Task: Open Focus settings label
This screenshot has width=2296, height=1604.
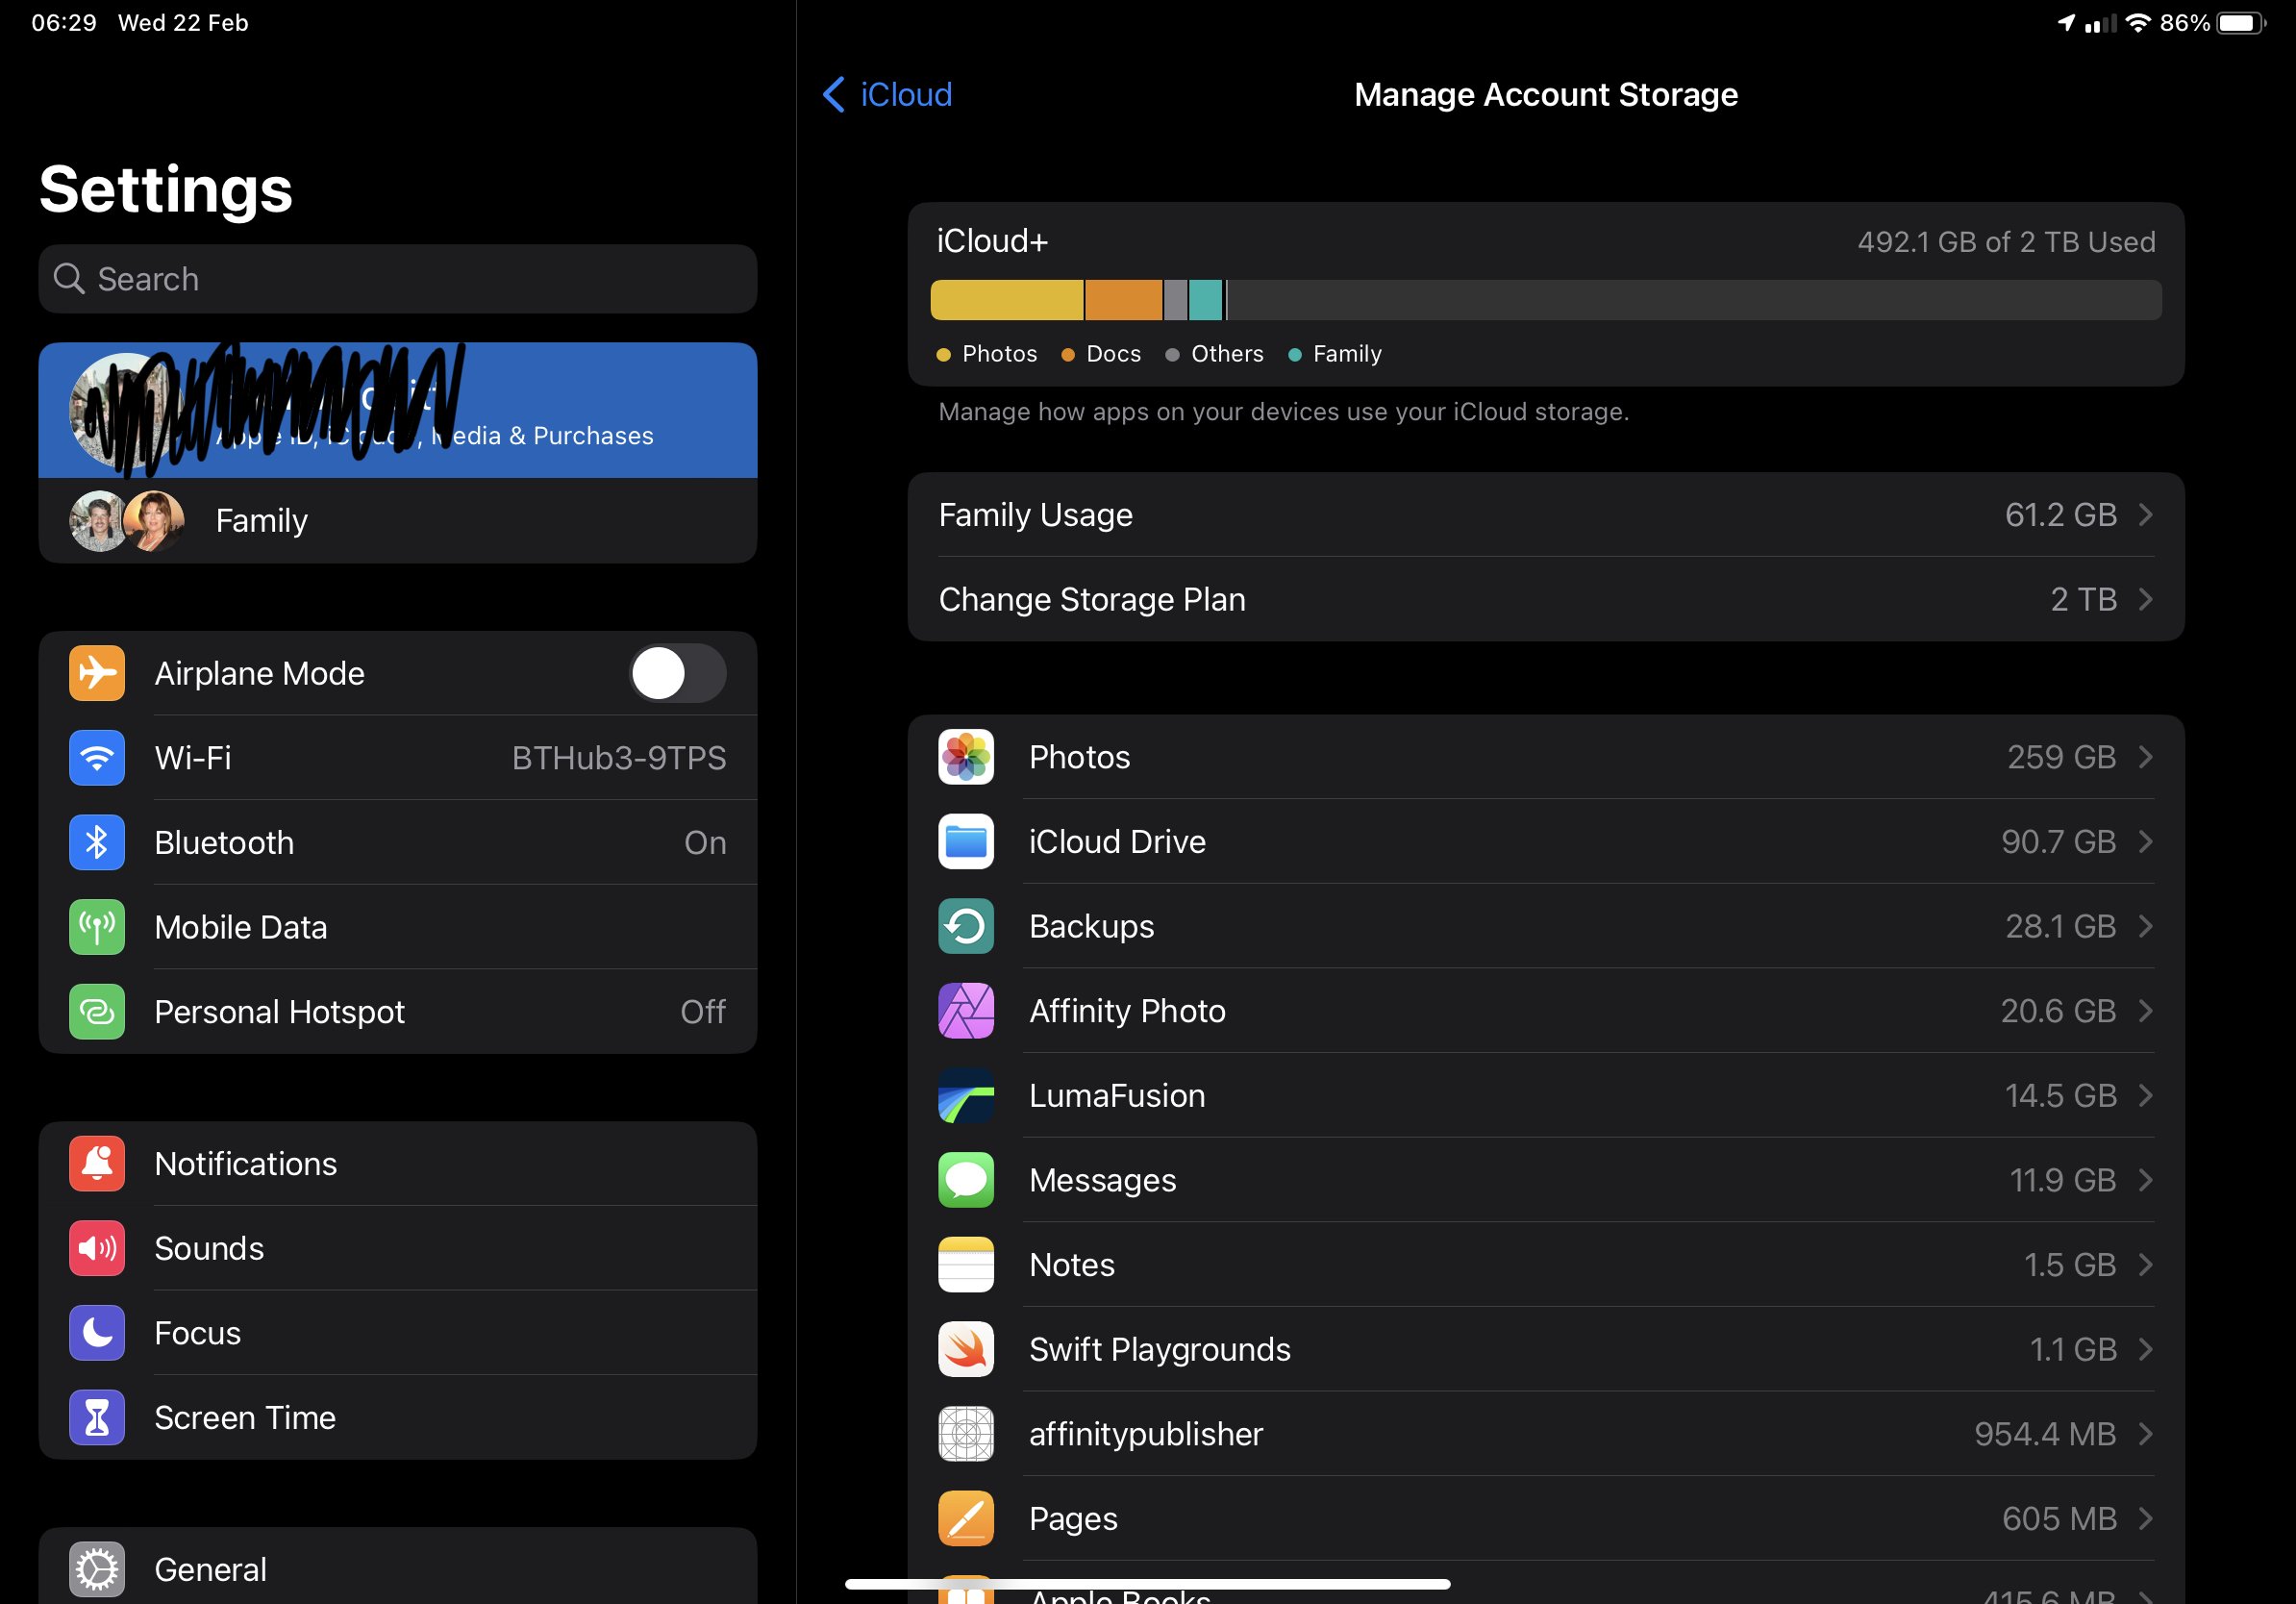Action: click(x=198, y=1334)
